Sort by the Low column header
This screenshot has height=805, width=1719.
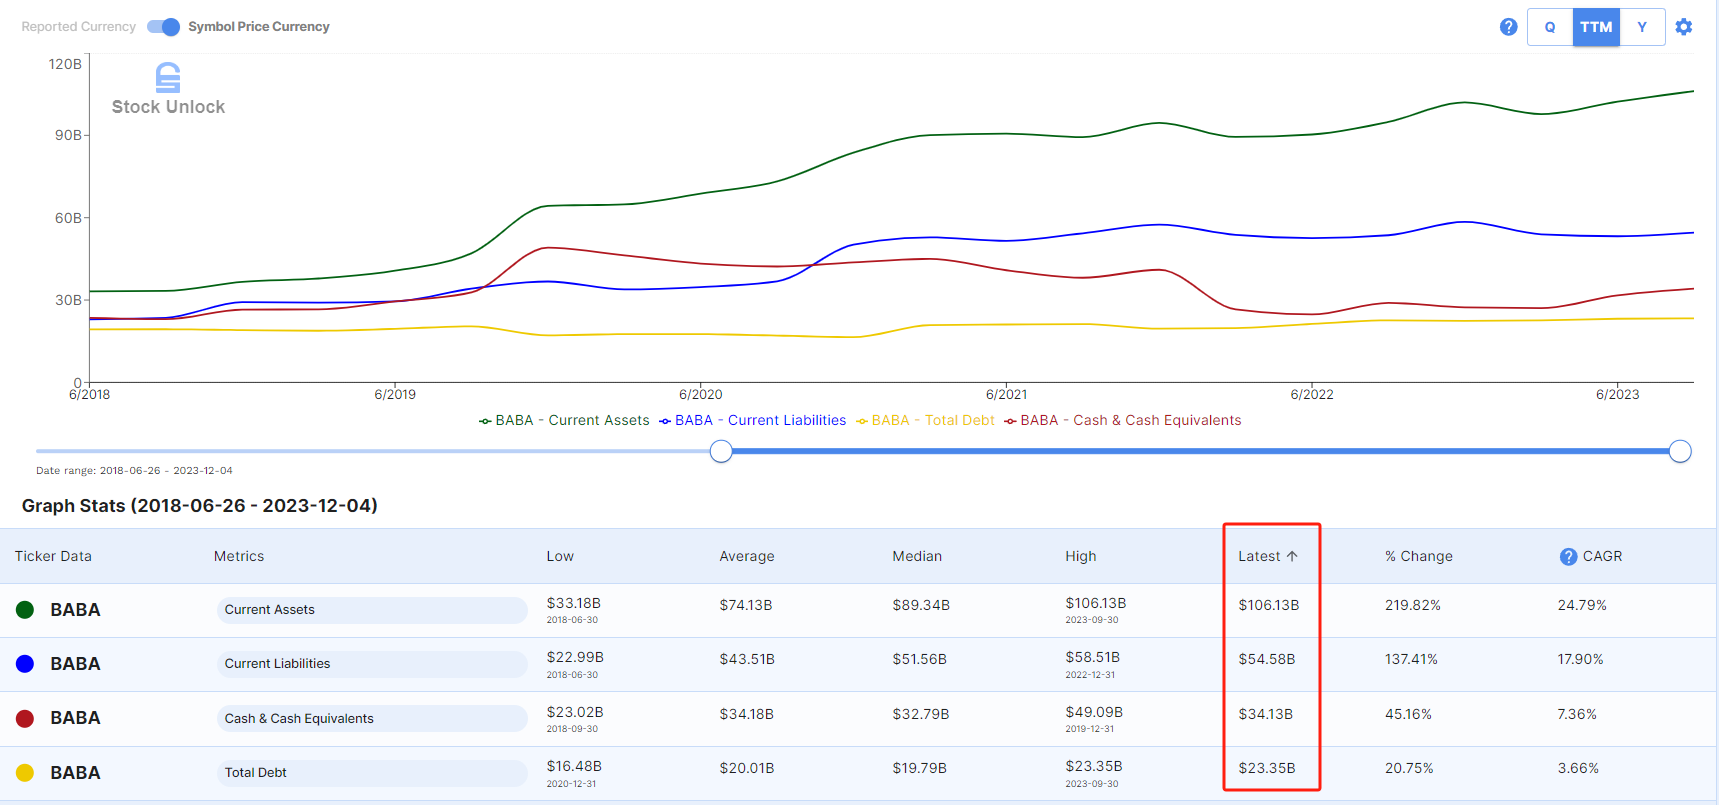(560, 557)
